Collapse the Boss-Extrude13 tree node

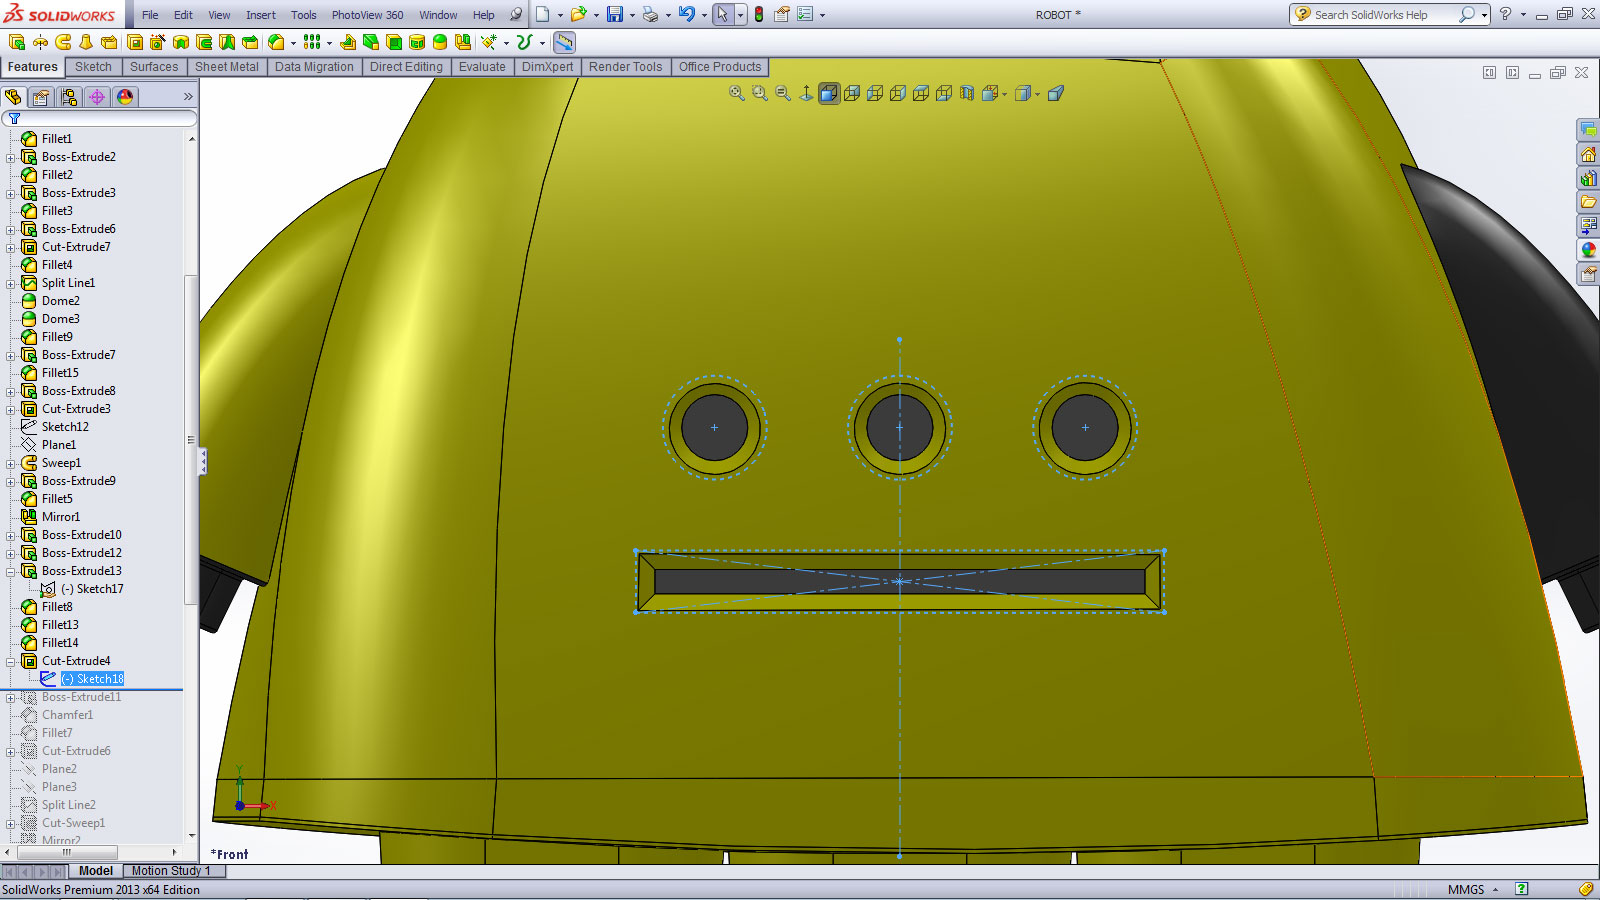coord(11,571)
